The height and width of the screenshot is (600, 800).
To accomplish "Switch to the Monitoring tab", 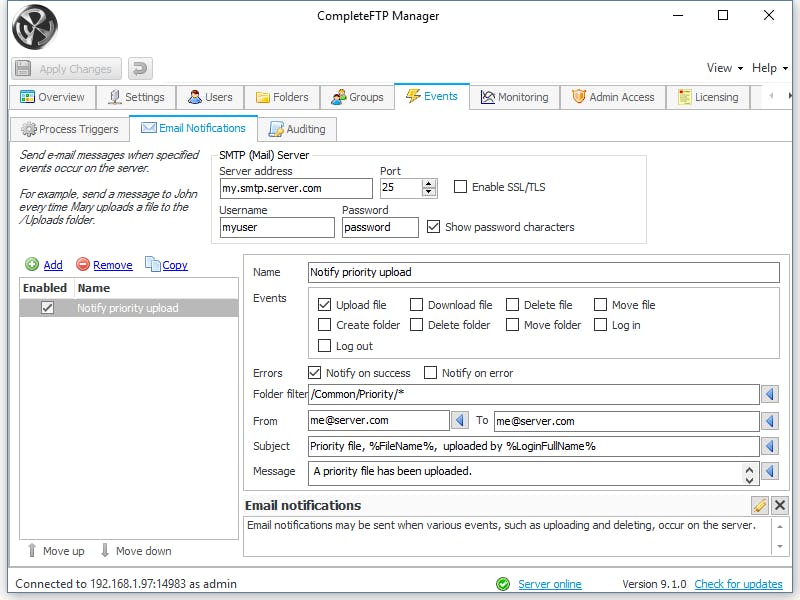I will 515,97.
